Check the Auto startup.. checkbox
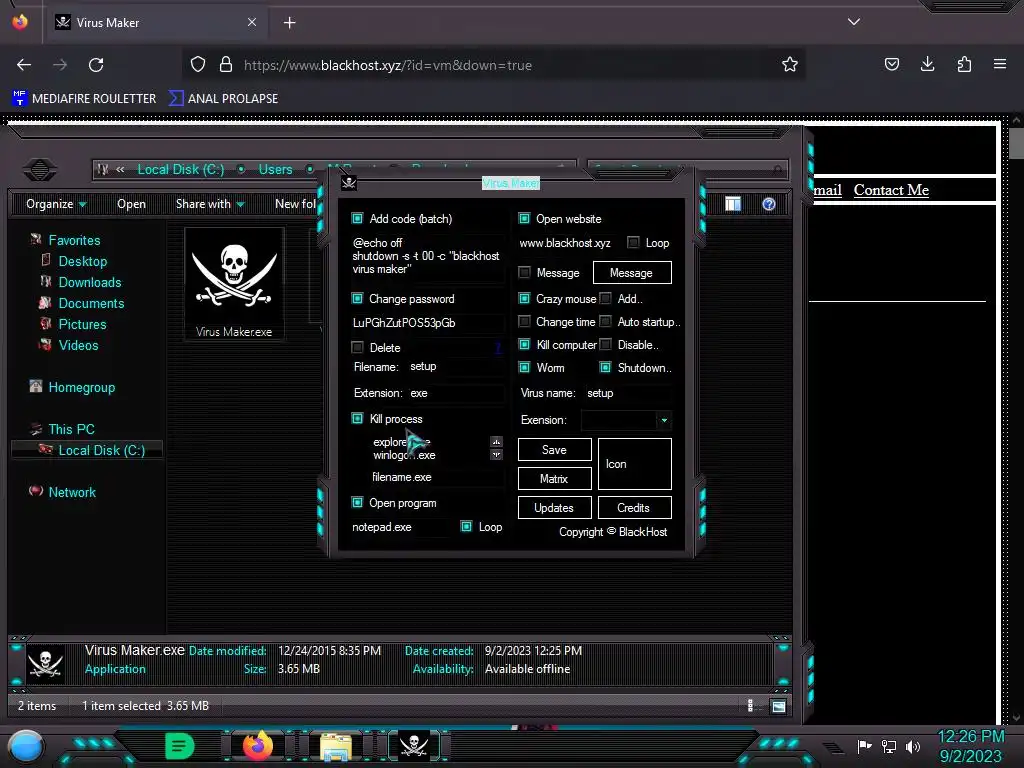The width and height of the screenshot is (1024, 768). pyautogui.click(x=605, y=321)
